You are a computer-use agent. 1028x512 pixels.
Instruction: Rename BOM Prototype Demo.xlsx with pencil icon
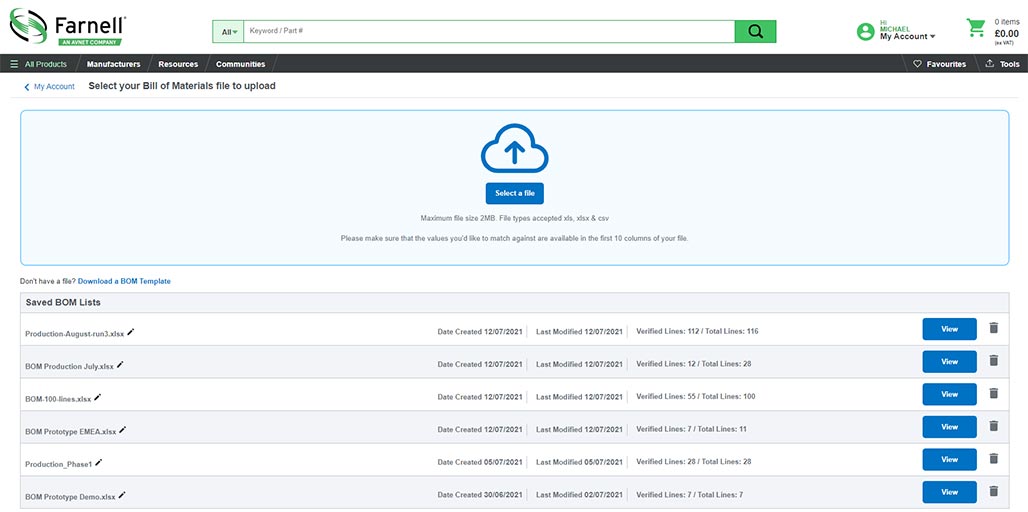122,496
